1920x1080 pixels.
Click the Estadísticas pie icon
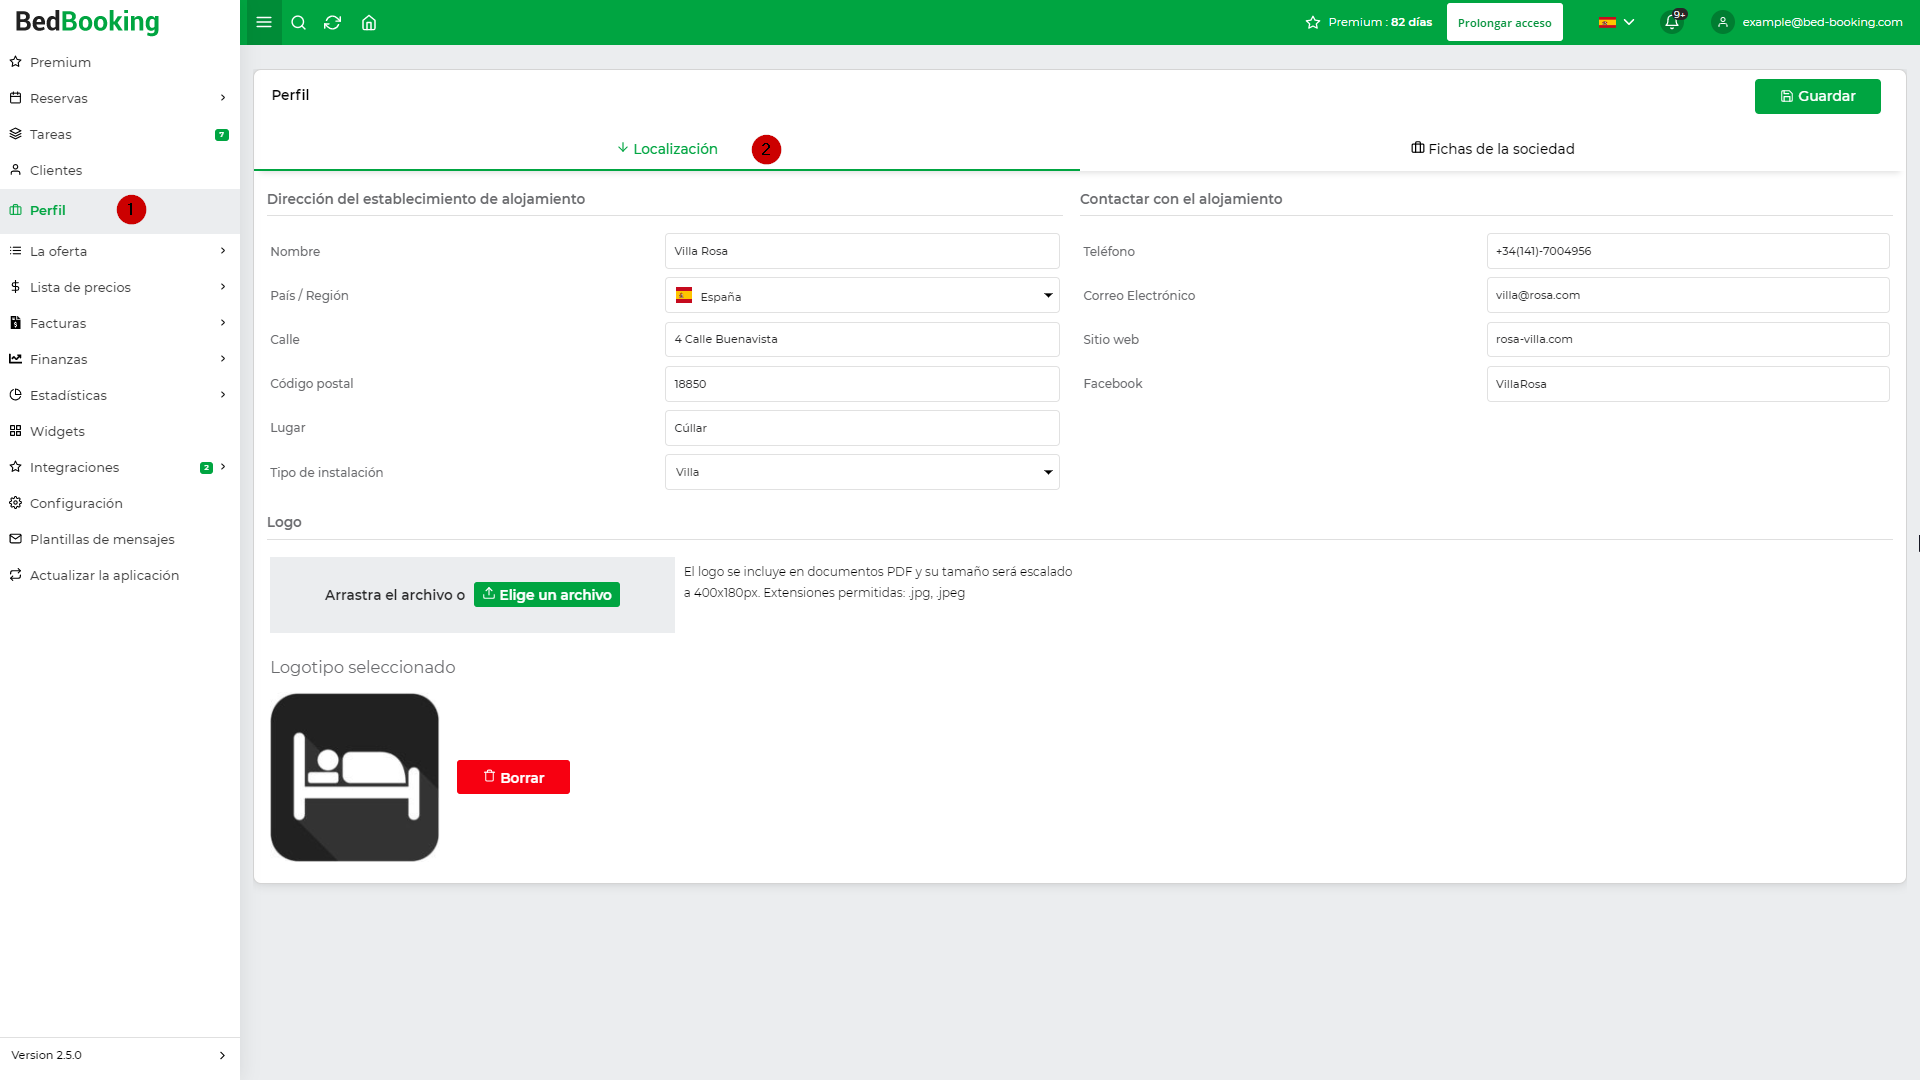click(x=15, y=395)
